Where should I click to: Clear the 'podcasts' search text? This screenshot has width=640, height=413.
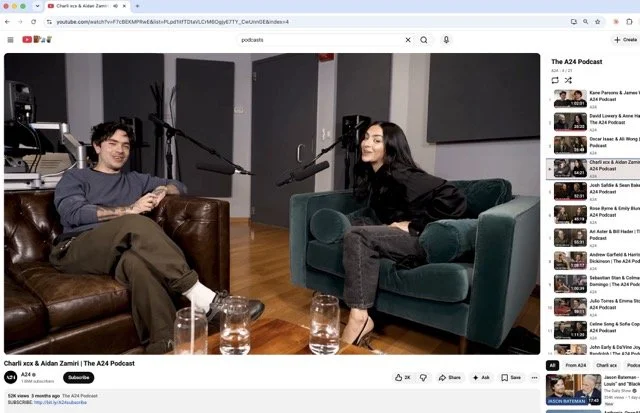point(408,40)
